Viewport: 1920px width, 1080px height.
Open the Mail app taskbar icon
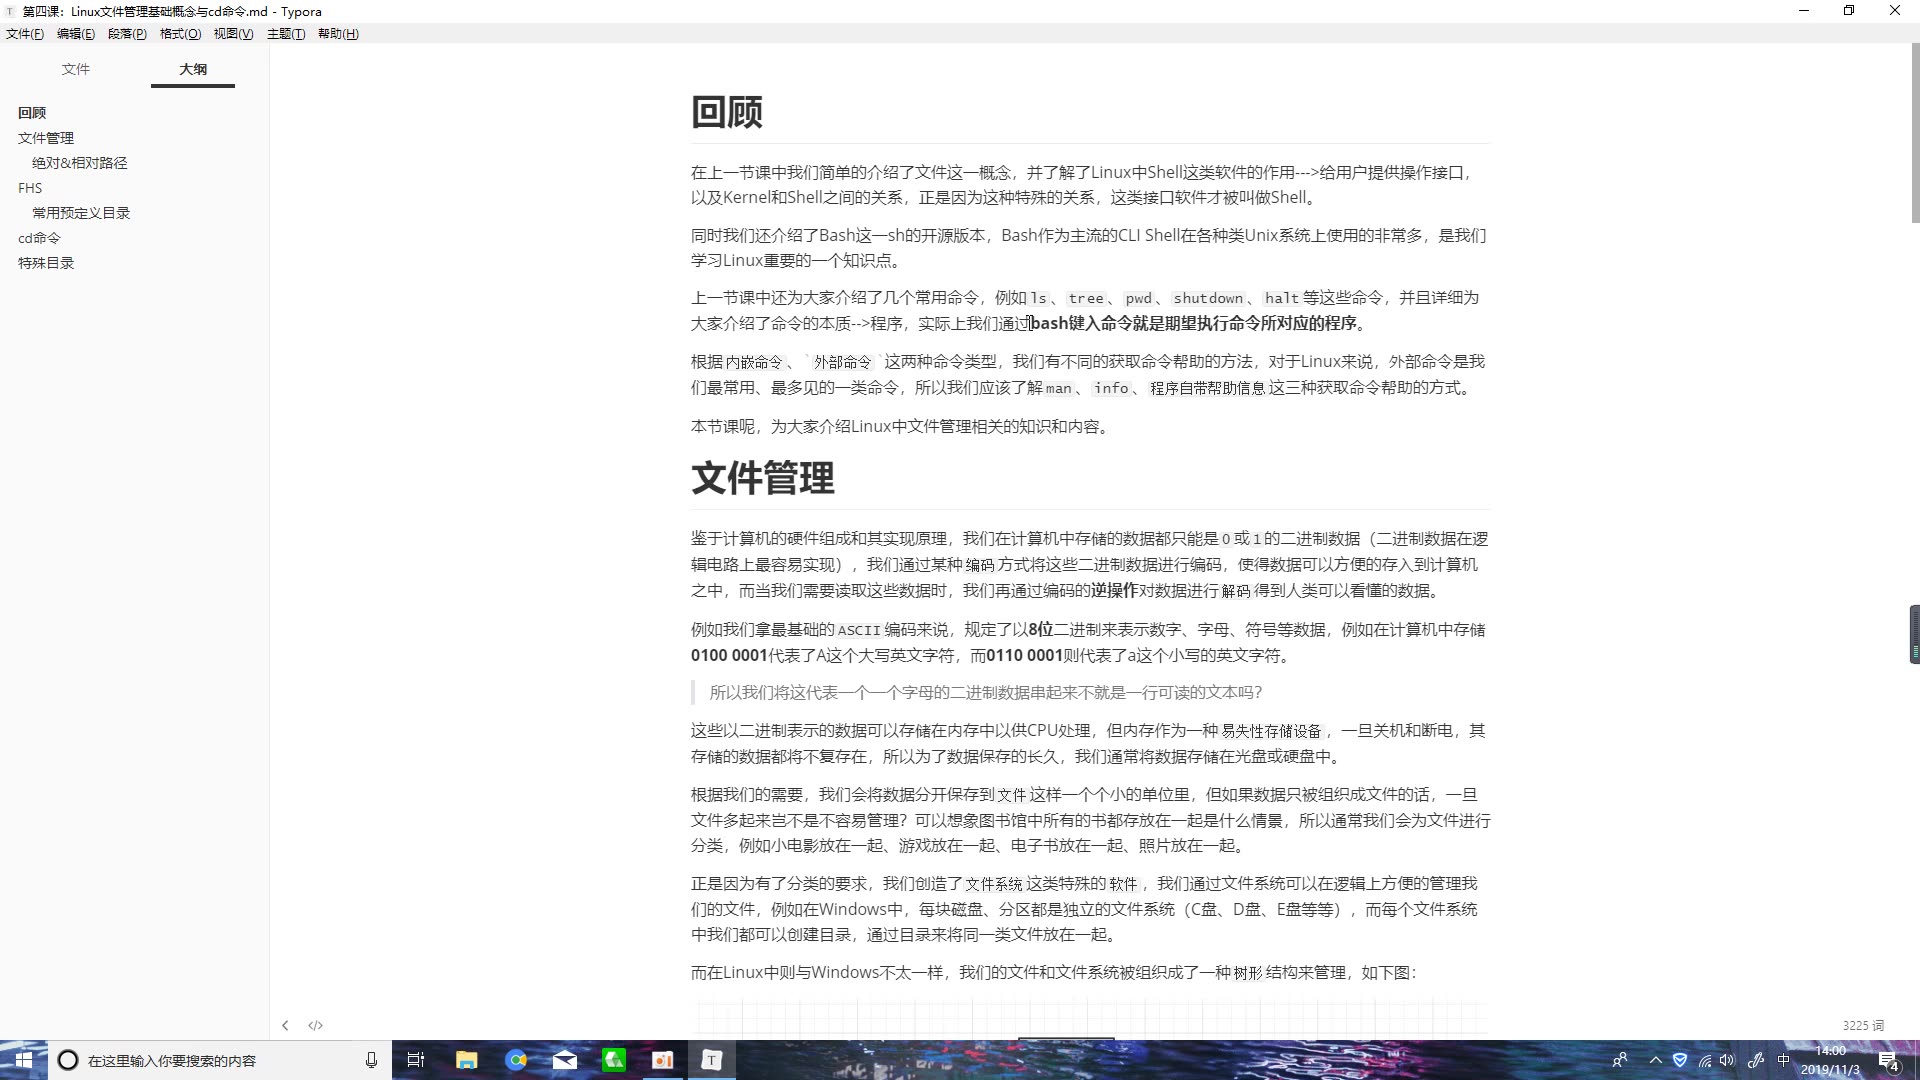(x=565, y=1060)
